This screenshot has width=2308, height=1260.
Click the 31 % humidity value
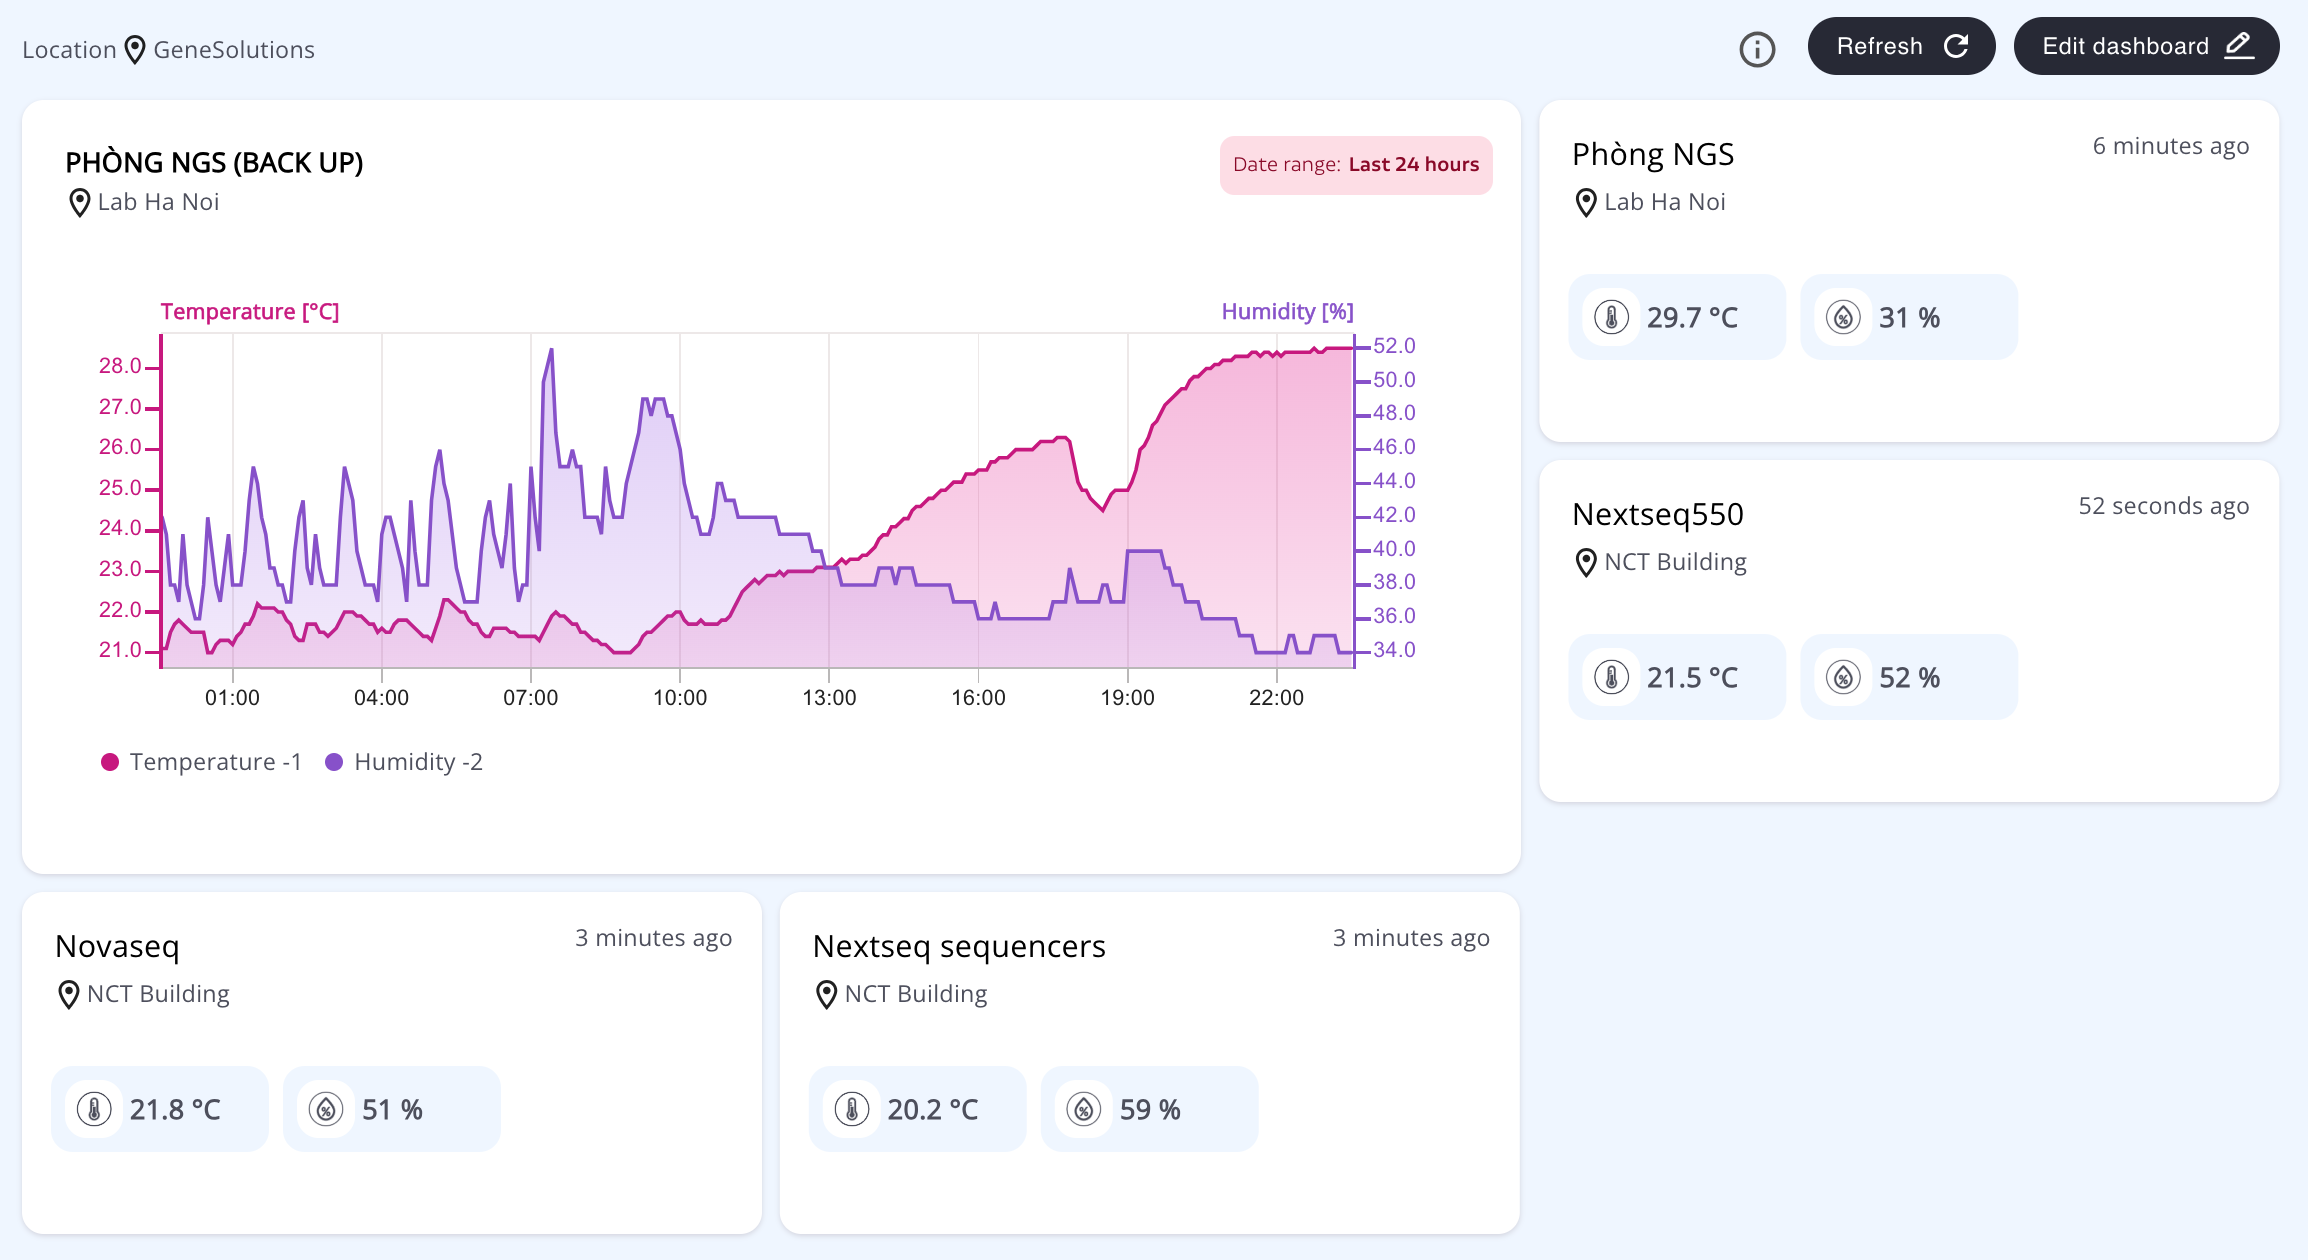(x=1909, y=318)
